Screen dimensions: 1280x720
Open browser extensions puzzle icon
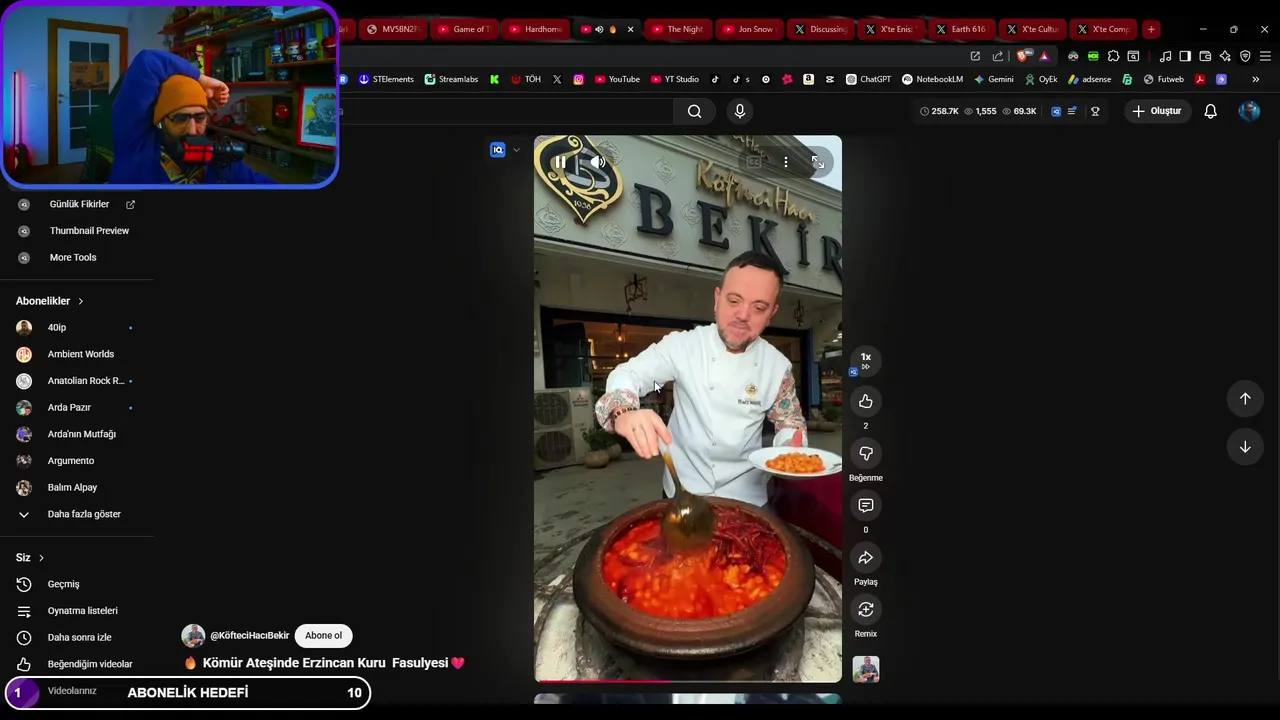(1113, 56)
